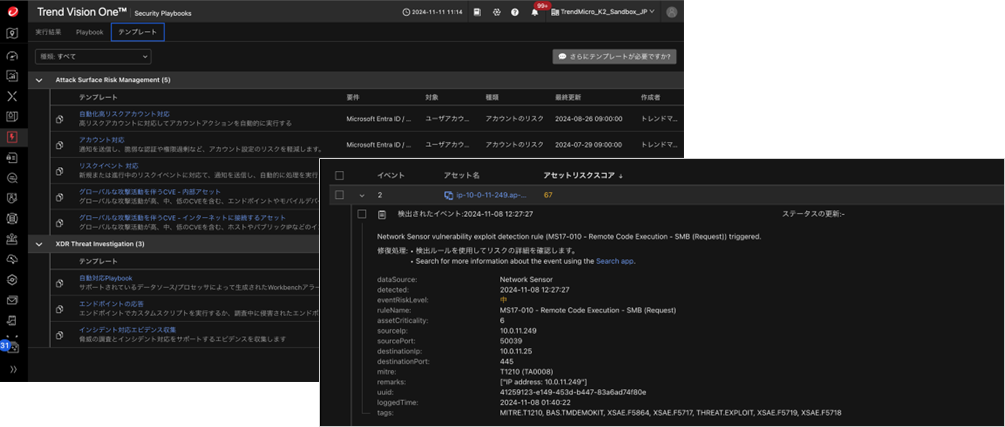This screenshot has width=1005, height=427.
Task: Open 自動化高リスクアカウント対応 template link
Action: pyautogui.click(x=124, y=114)
